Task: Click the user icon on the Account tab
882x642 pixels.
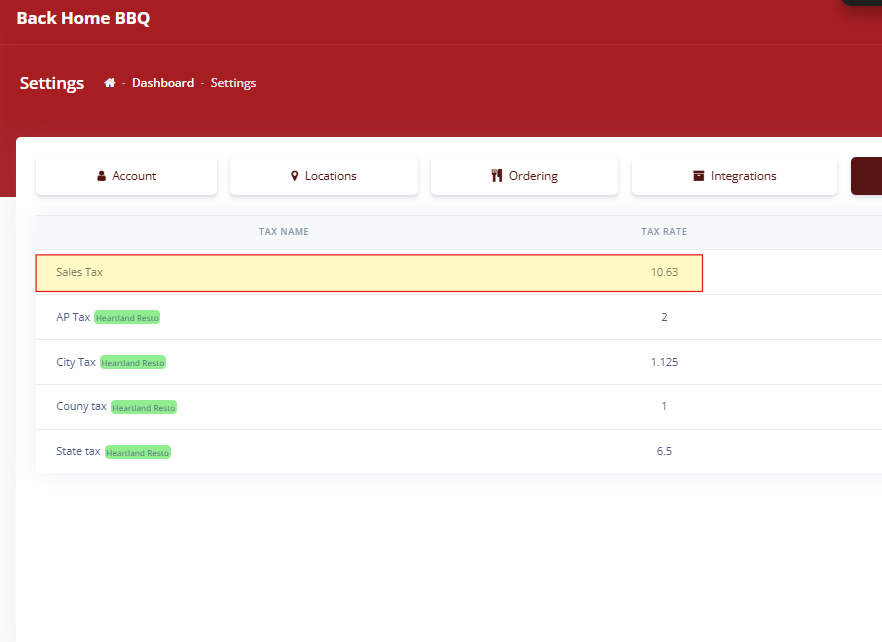Action: [x=102, y=176]
